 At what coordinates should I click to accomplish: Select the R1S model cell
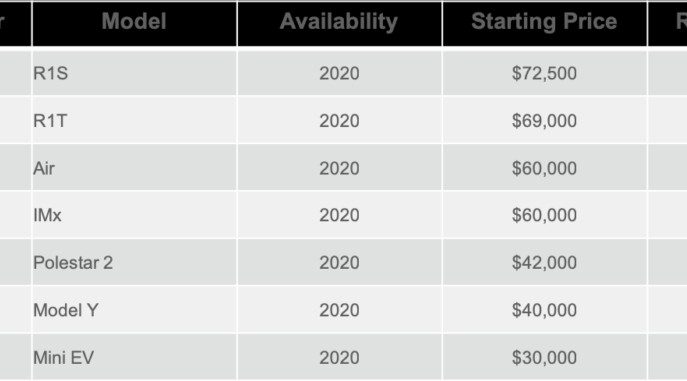135,73
